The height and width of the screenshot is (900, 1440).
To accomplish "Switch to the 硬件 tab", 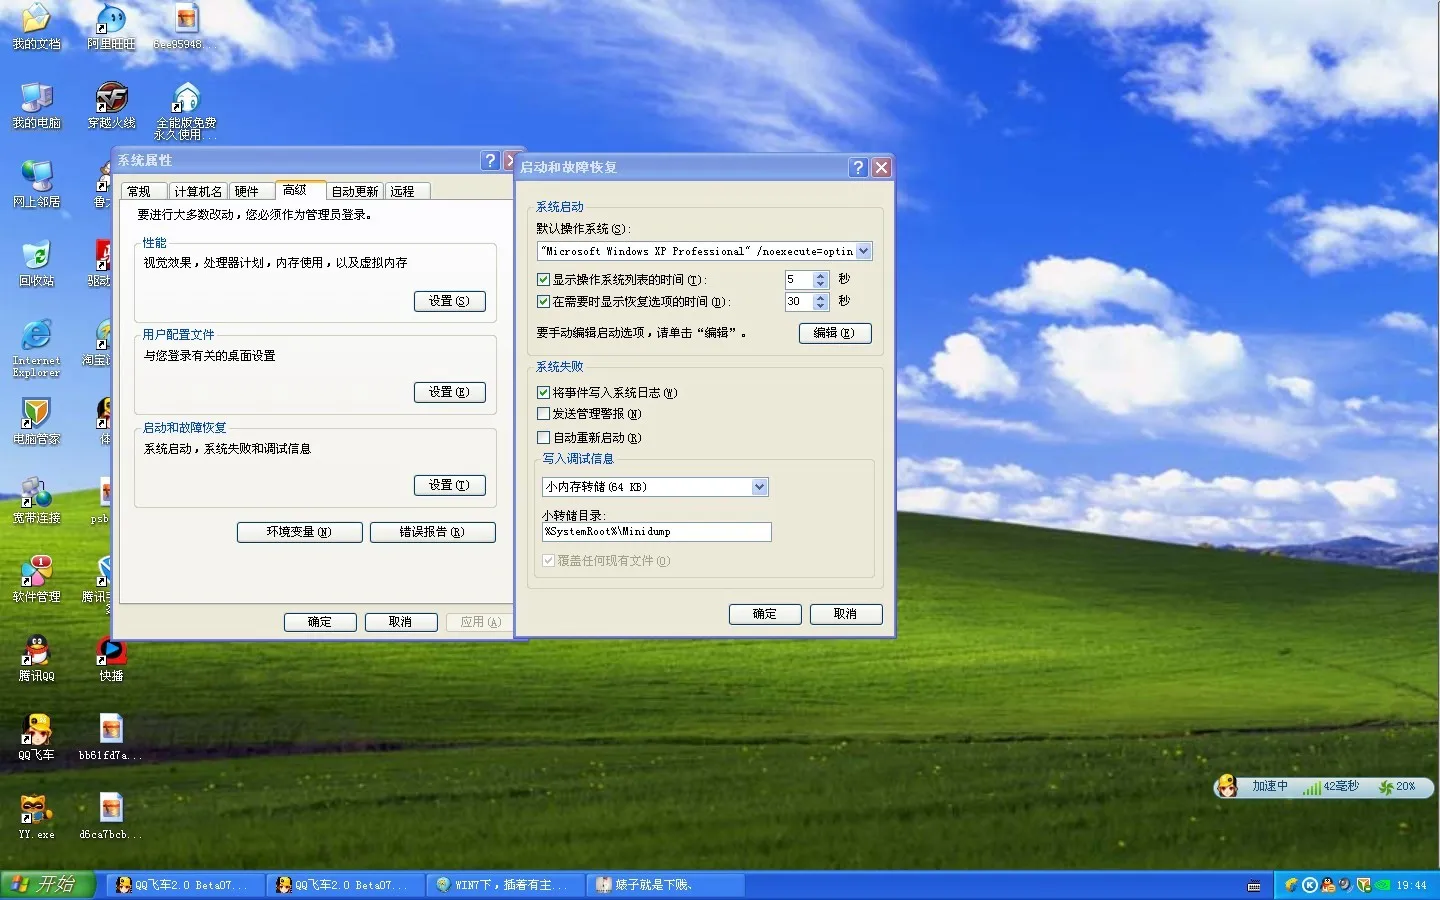I will point(249,190).
